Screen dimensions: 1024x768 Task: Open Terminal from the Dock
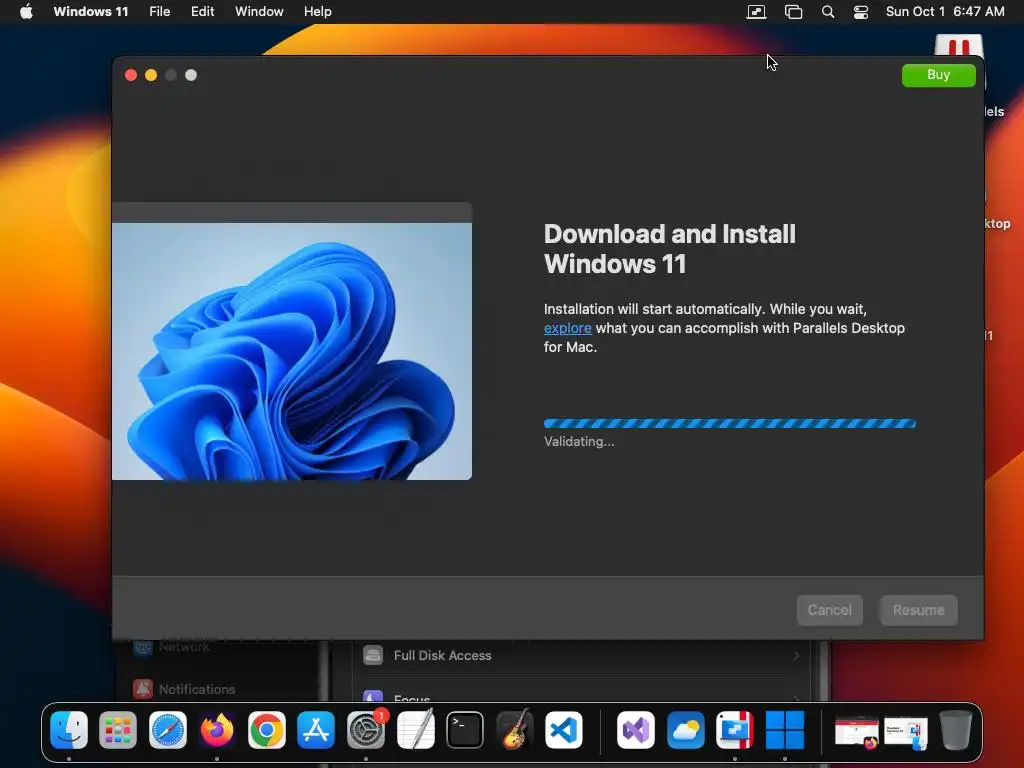coord(464,729)
